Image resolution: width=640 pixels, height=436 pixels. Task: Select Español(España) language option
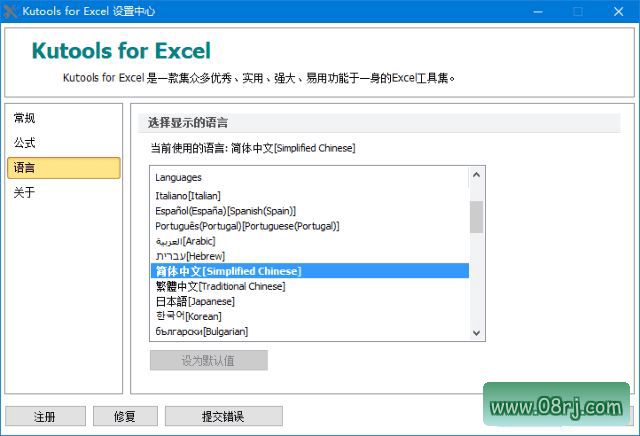pyautogui.click(x=225, y=211)
